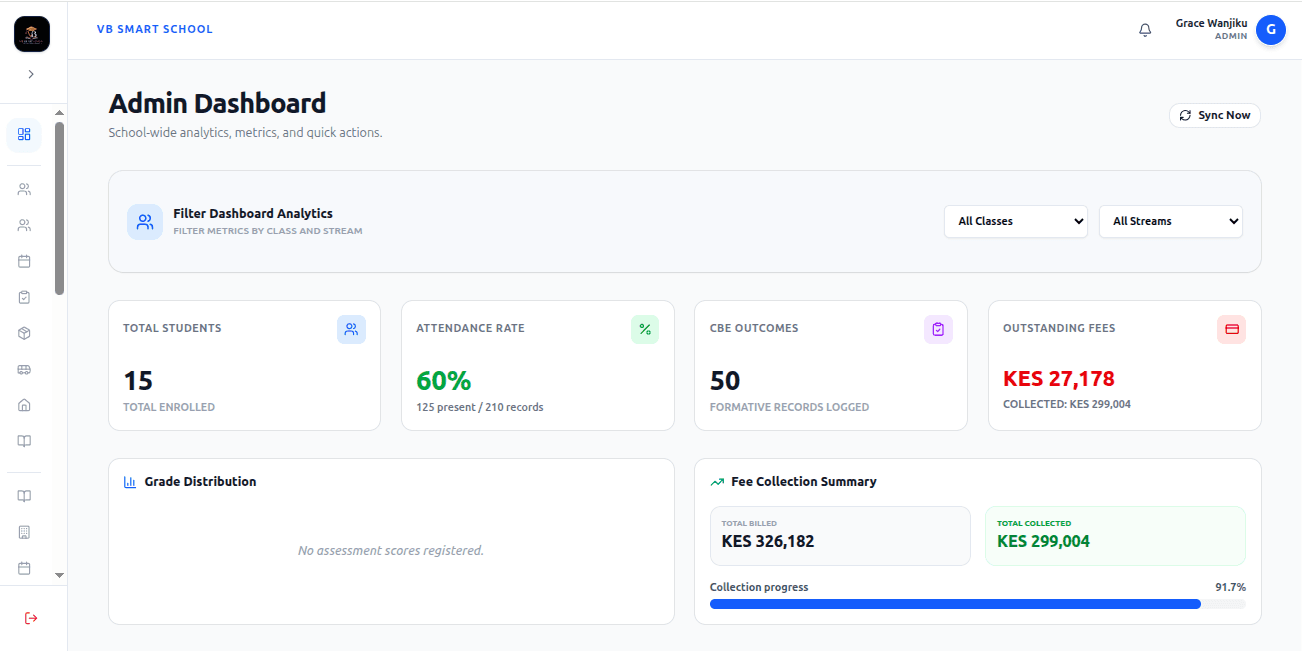
Task: Click the Fee Collection Summary trend icon
Action: click(717, 482)
